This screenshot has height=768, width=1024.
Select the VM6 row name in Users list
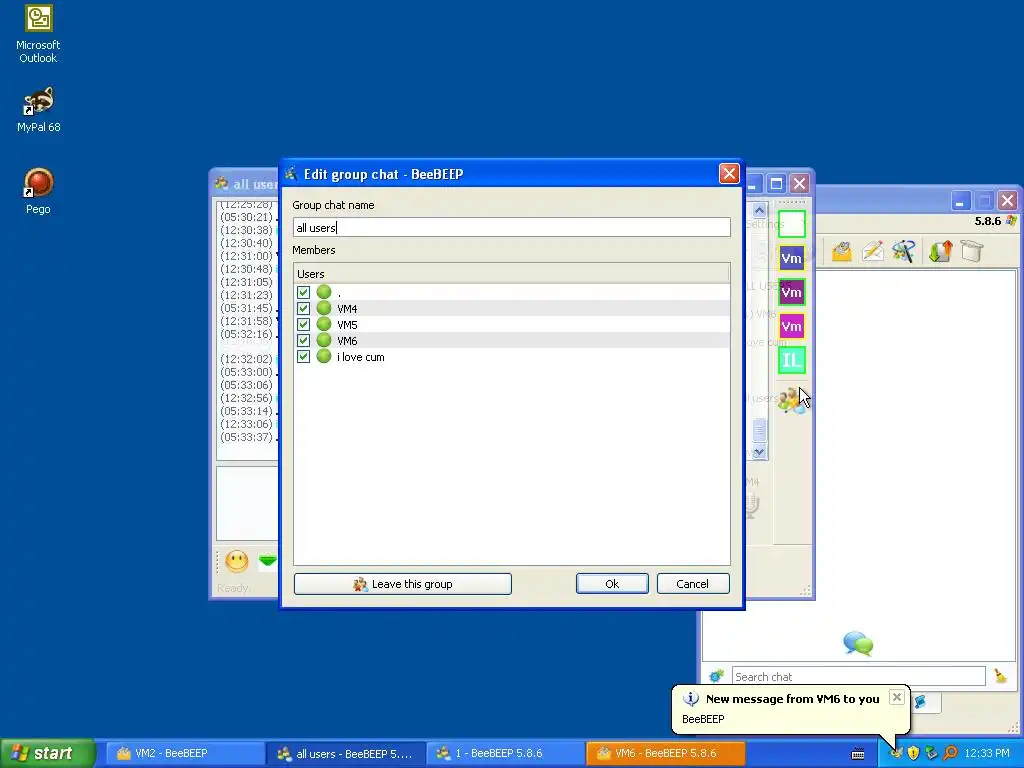coord(347,341)
